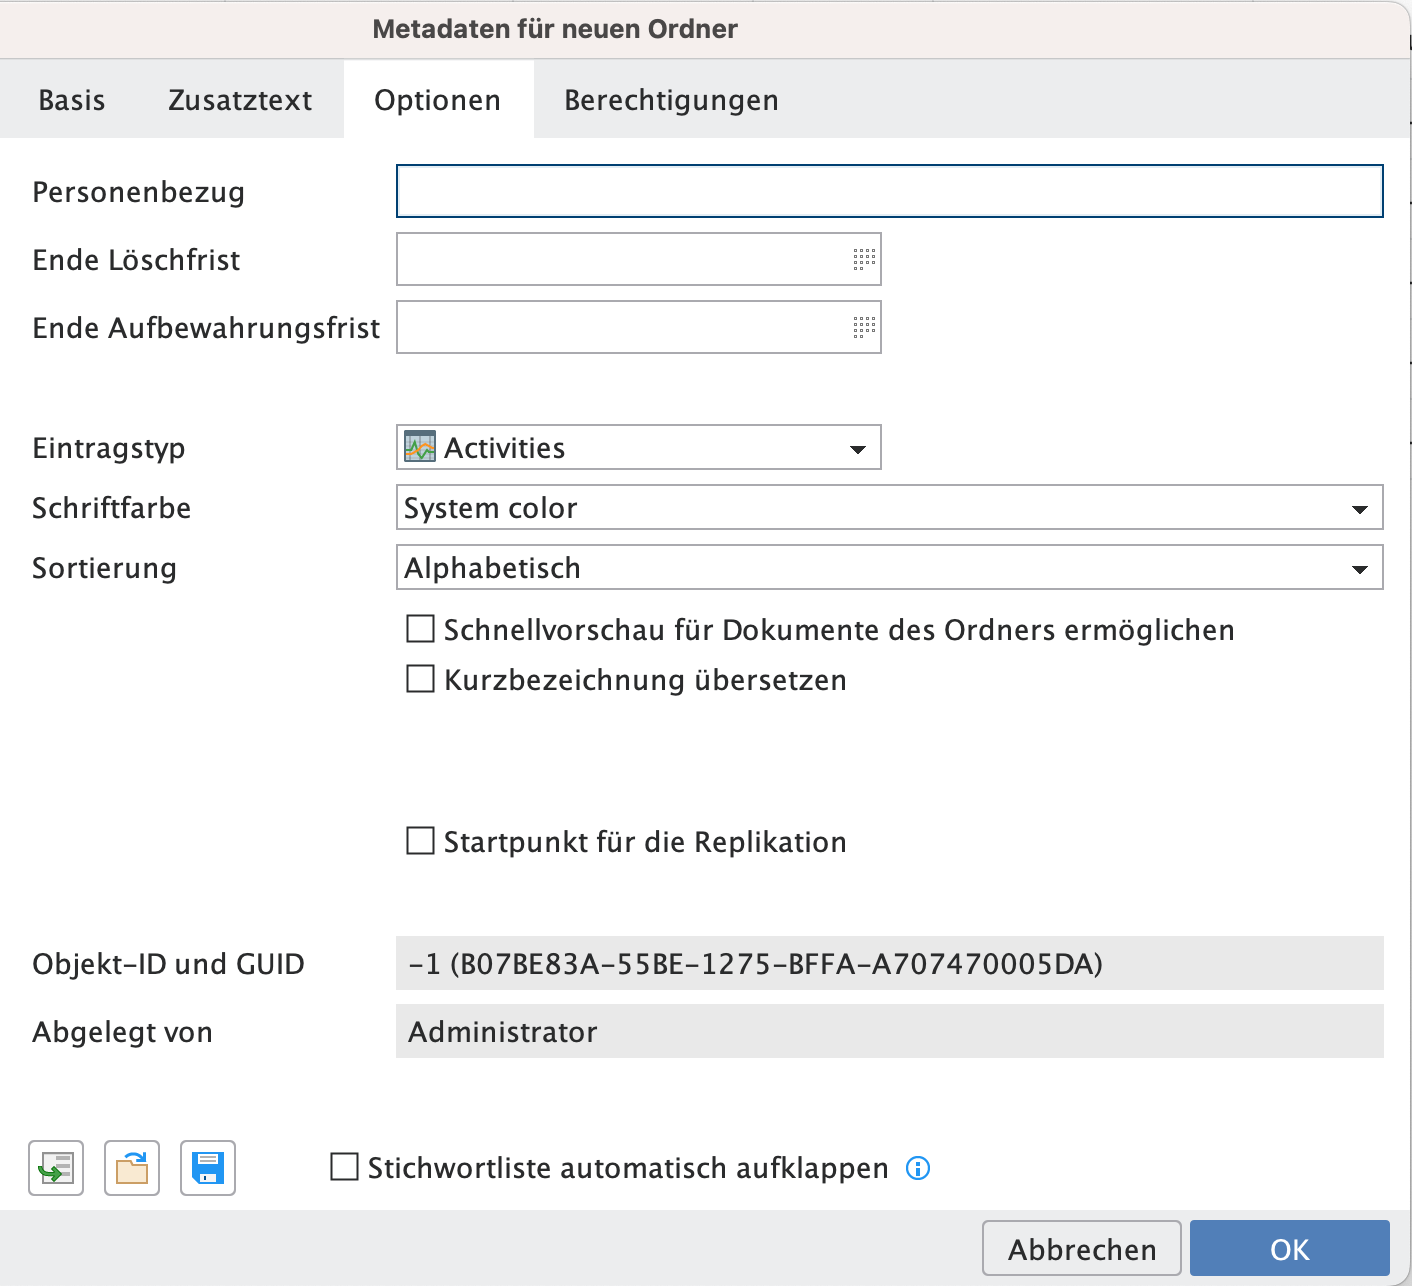Click the green-arrow form icon button
The height and width of the screenshot is (1286, 1412).
(56, 1168)
